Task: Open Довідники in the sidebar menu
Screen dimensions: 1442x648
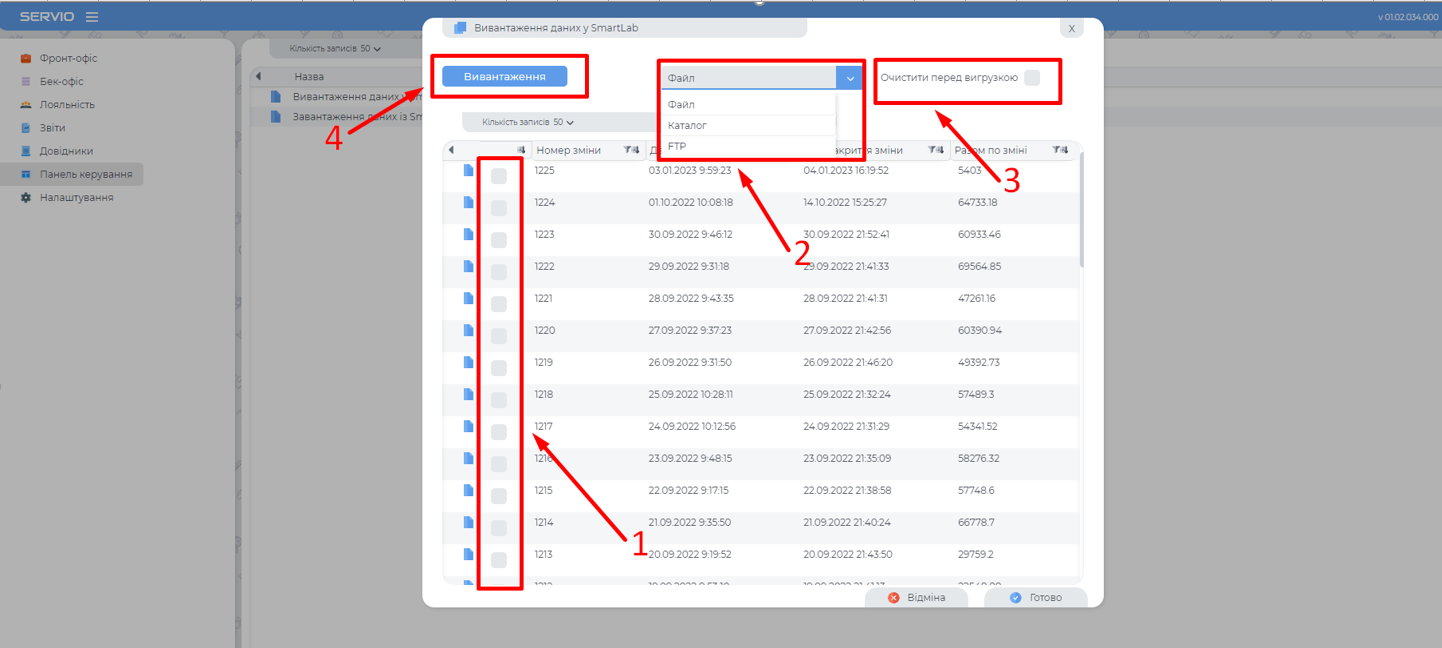Action: (66, 151)
